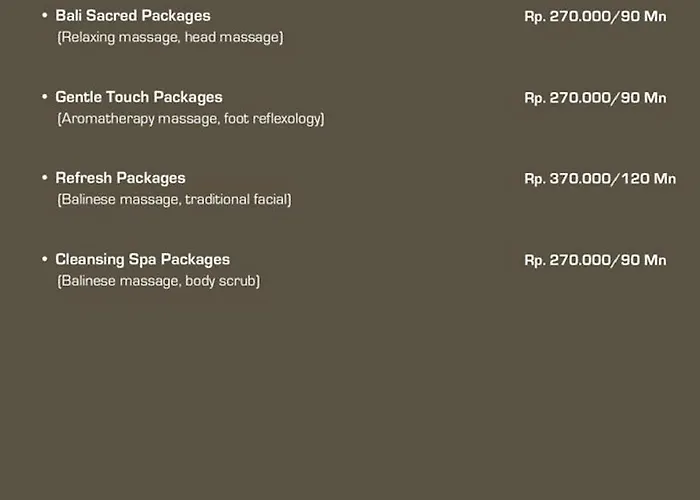Click the Bali Sacred price Rp. 270.000/90 Mn
This screenshot has width=700, height=500.
595,17
